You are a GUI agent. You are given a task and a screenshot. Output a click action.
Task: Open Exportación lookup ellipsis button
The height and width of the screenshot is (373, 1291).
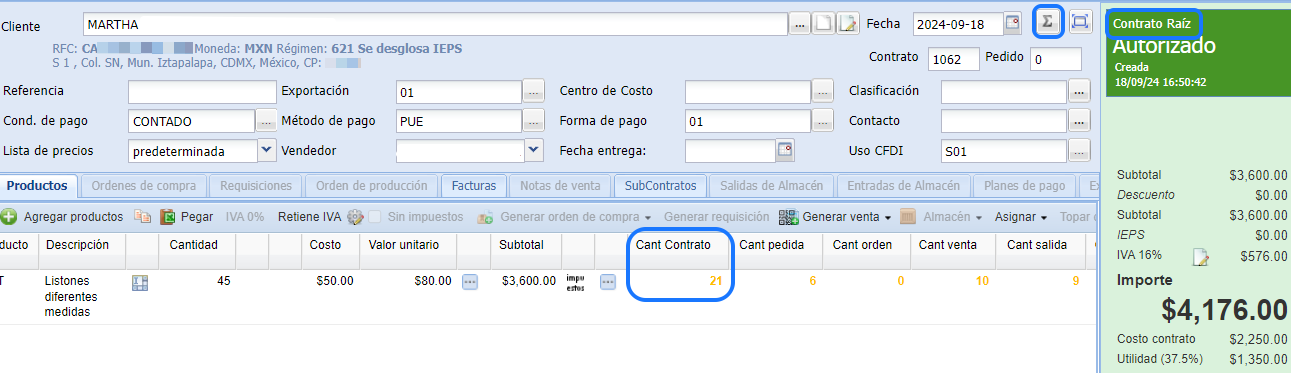coord(533,91)
